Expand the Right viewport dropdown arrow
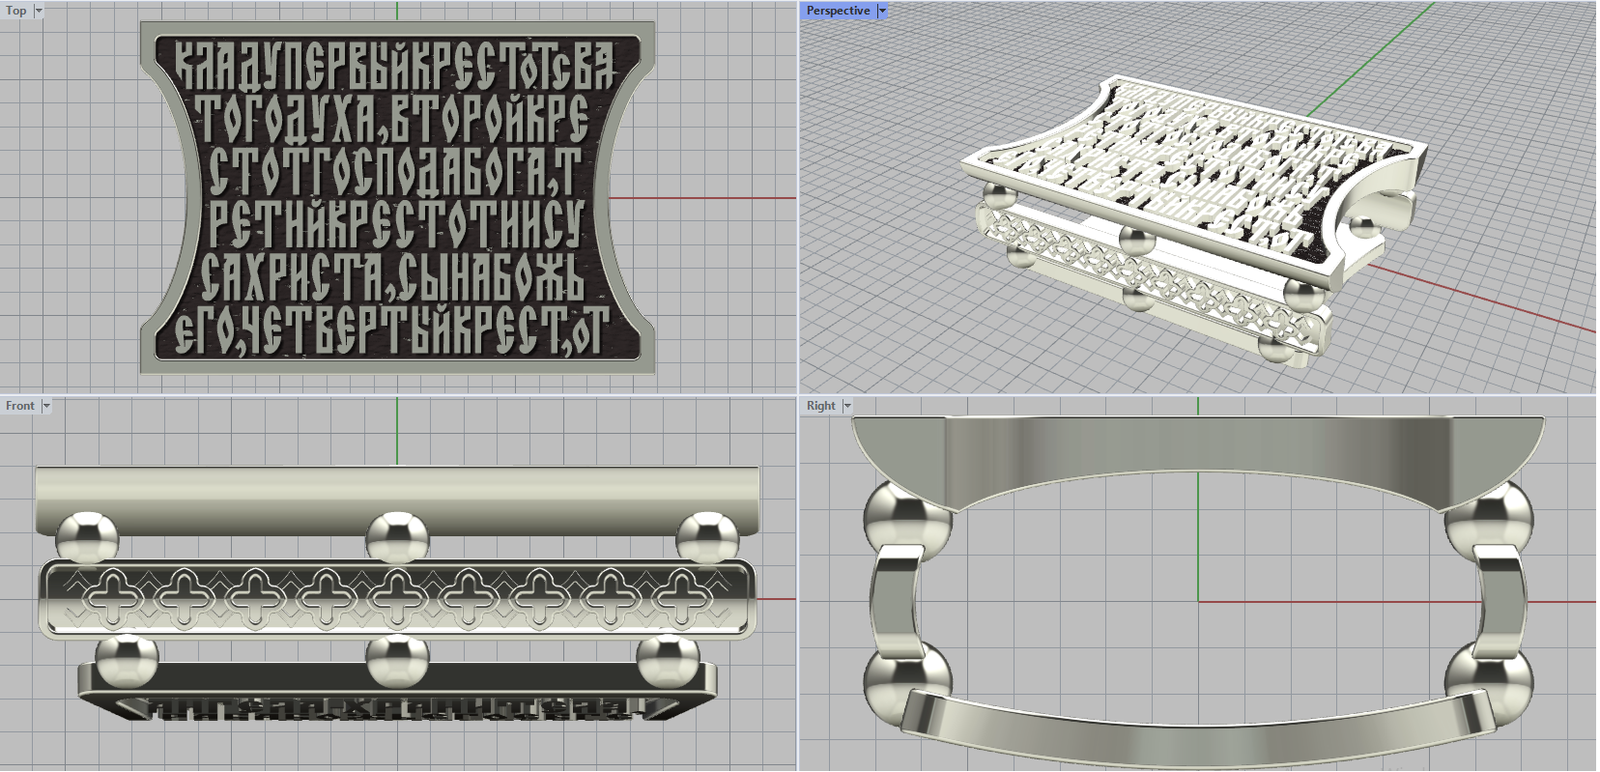 point(847,406)
